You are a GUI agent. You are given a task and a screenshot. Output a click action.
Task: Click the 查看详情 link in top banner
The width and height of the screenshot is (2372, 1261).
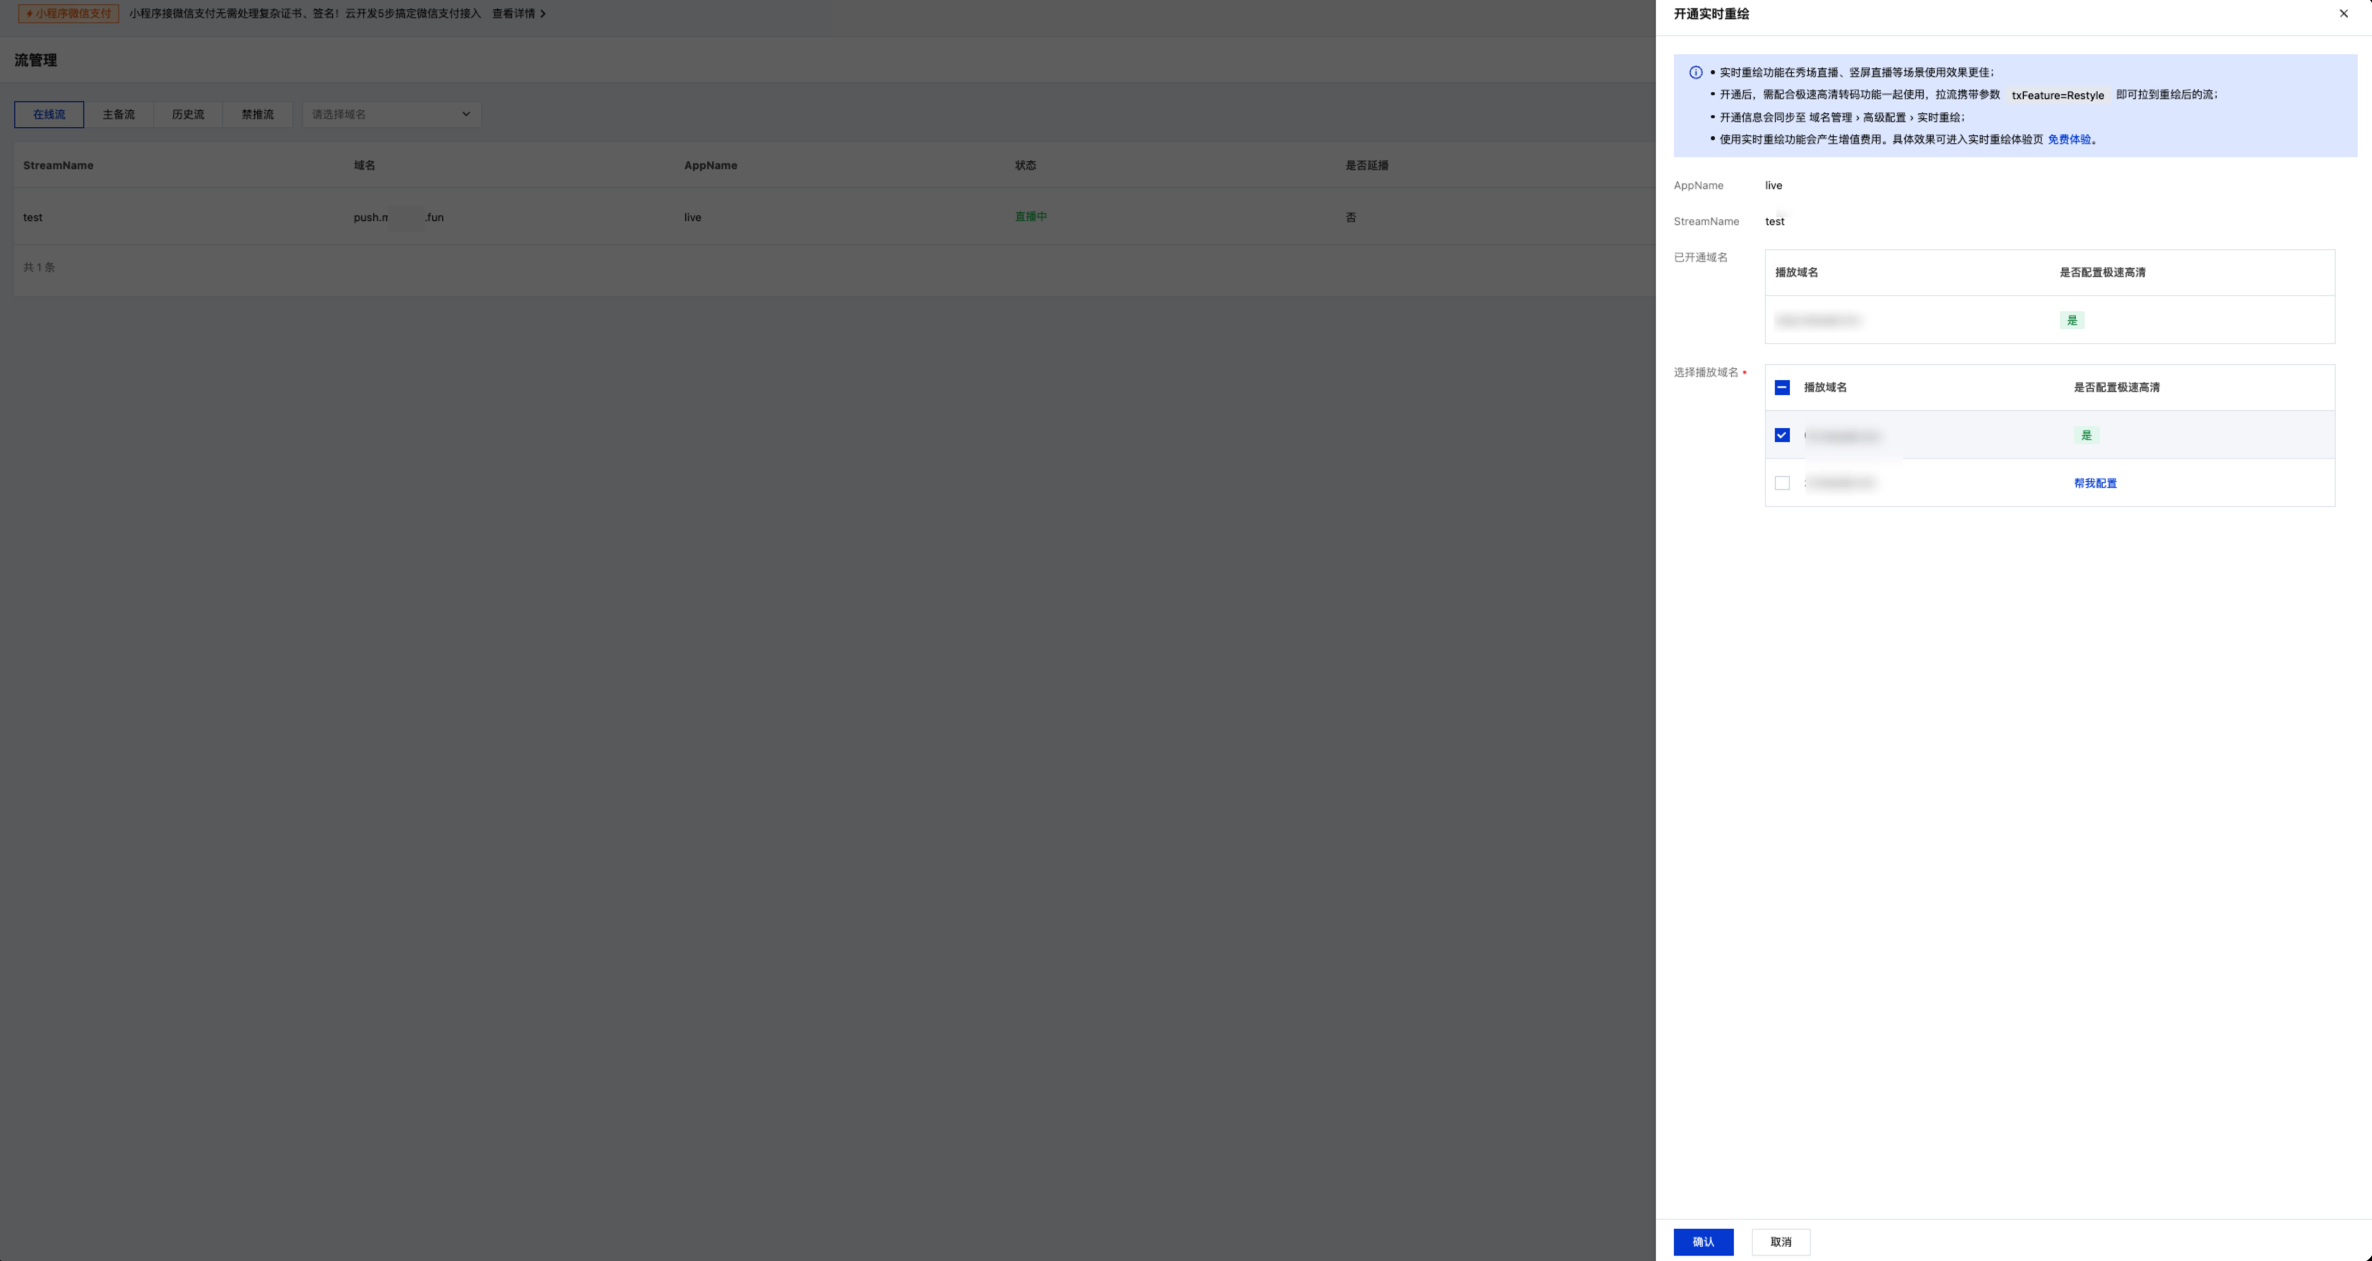pyautogui.click(x=513, y=14)
